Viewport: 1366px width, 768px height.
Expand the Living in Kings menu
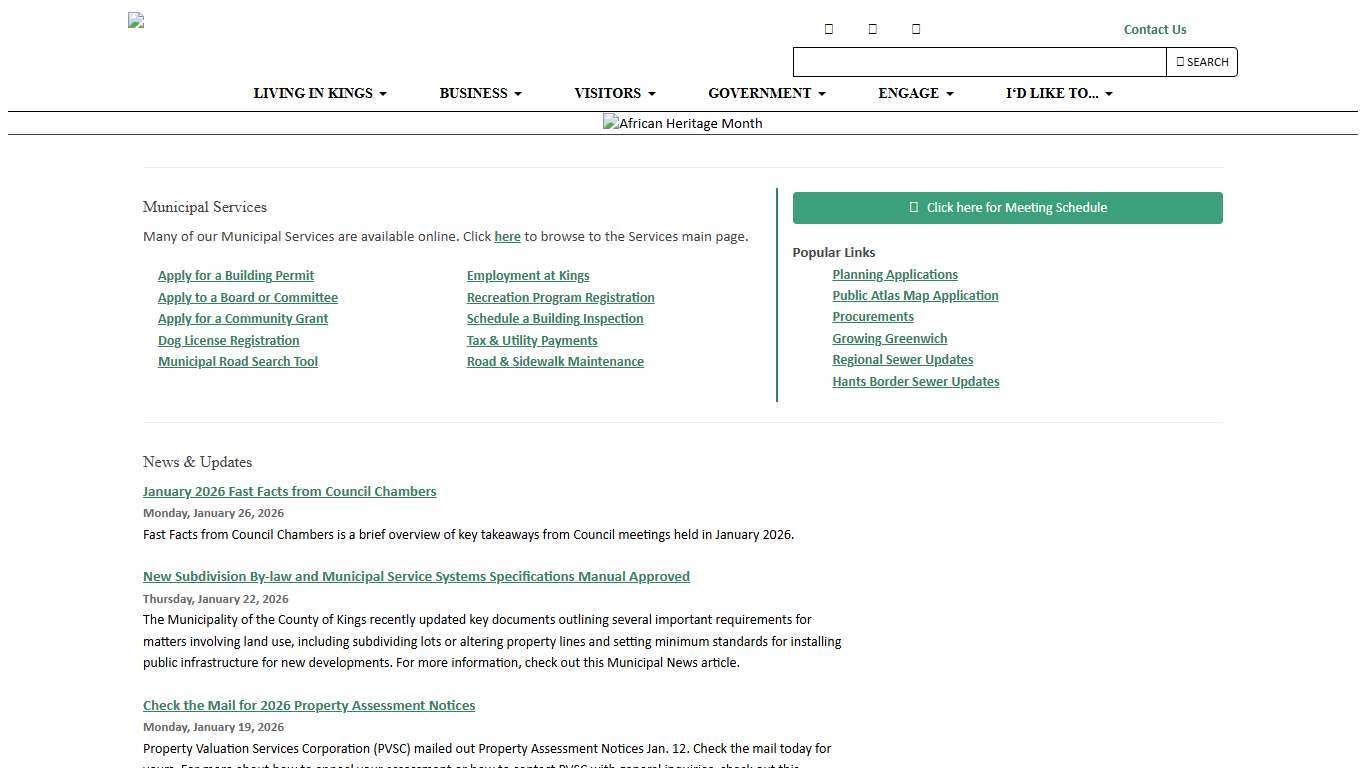tap(319, 93)
